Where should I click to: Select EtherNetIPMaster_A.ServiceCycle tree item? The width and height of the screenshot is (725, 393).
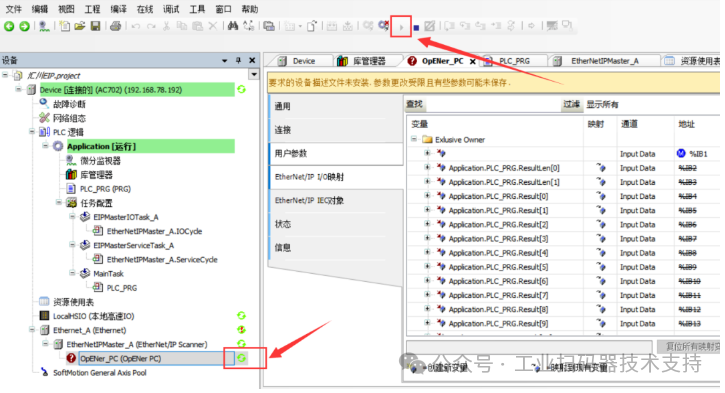[162, 259]
